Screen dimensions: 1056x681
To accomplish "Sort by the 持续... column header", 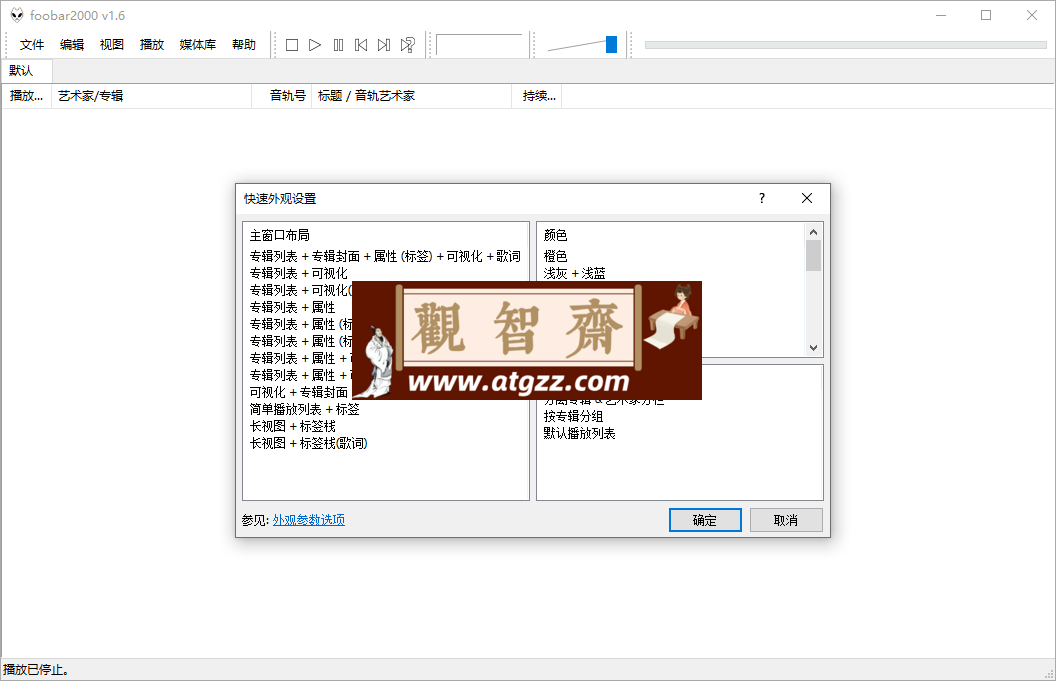I will pyautogui.click(x=537, y=96).
